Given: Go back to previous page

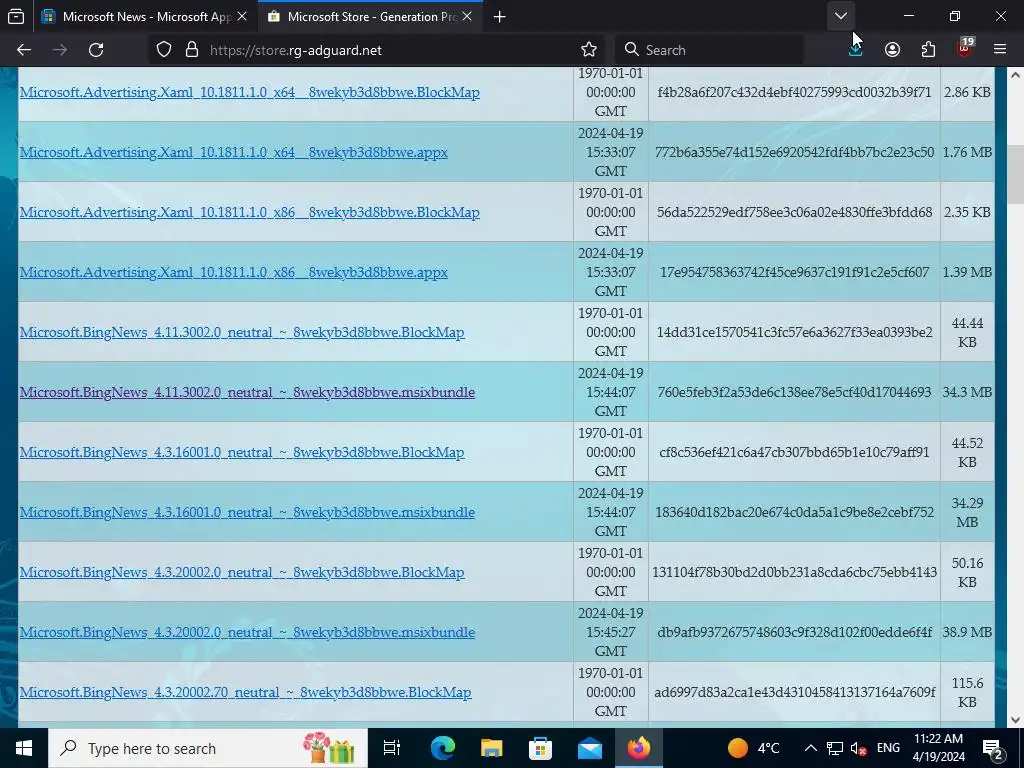Looking at the screenshot, I should click(x=24, y=50).
